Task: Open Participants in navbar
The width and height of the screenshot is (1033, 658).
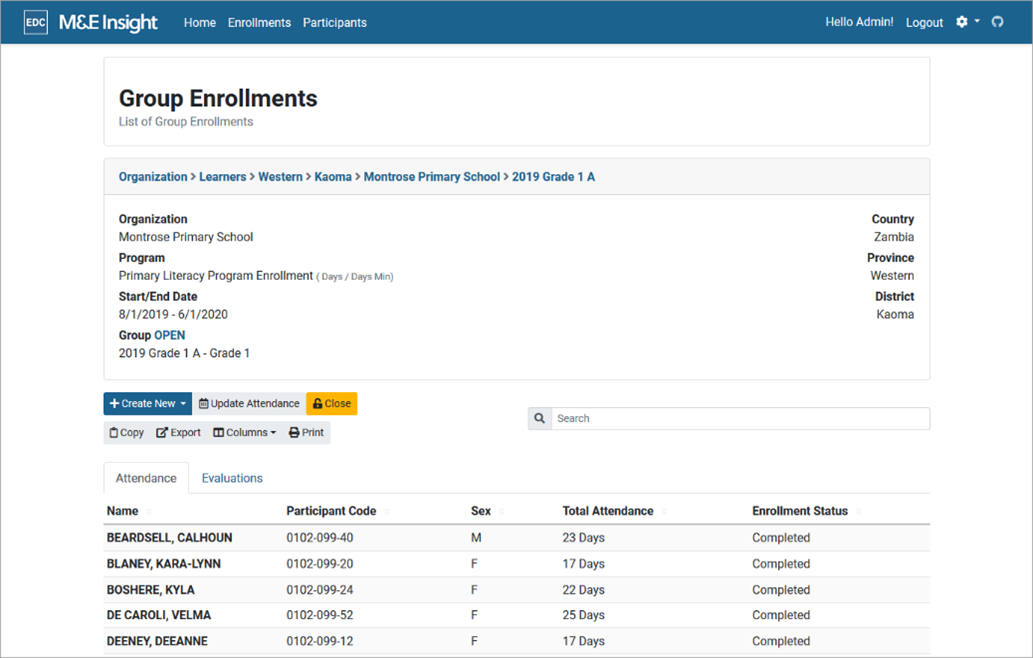Action: coord(335,22)
